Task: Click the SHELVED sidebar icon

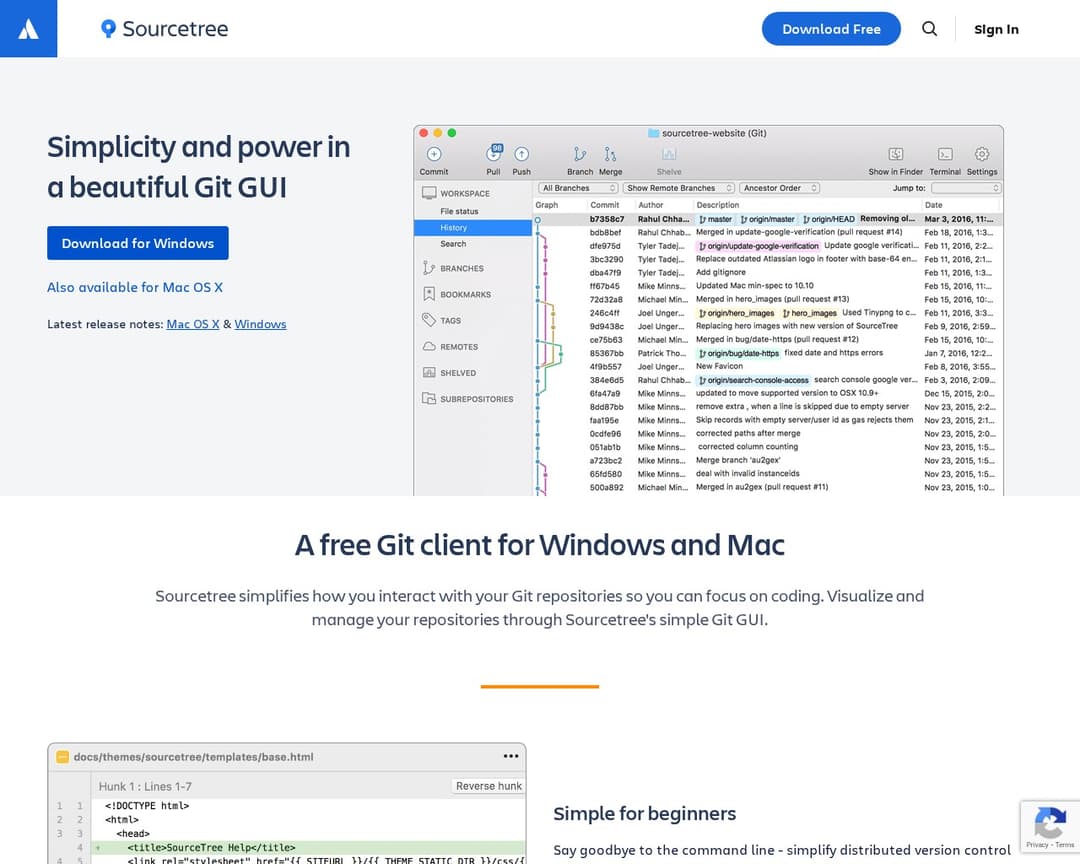Action: (x=429, y=373)
